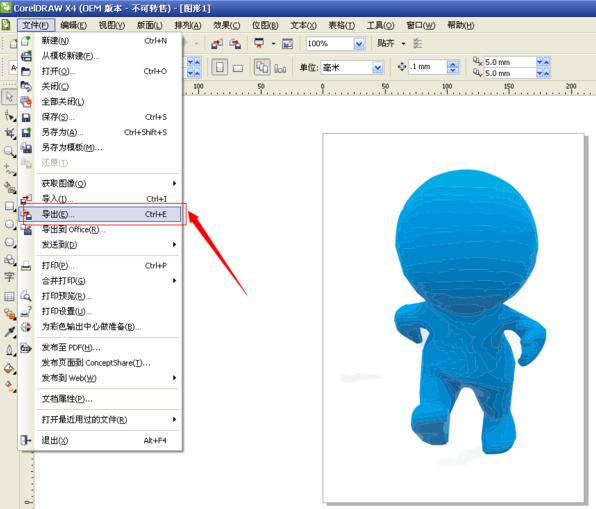Set page orientation to landscape
The width and height of the screenshot is (596, 509).
[238, 68]
